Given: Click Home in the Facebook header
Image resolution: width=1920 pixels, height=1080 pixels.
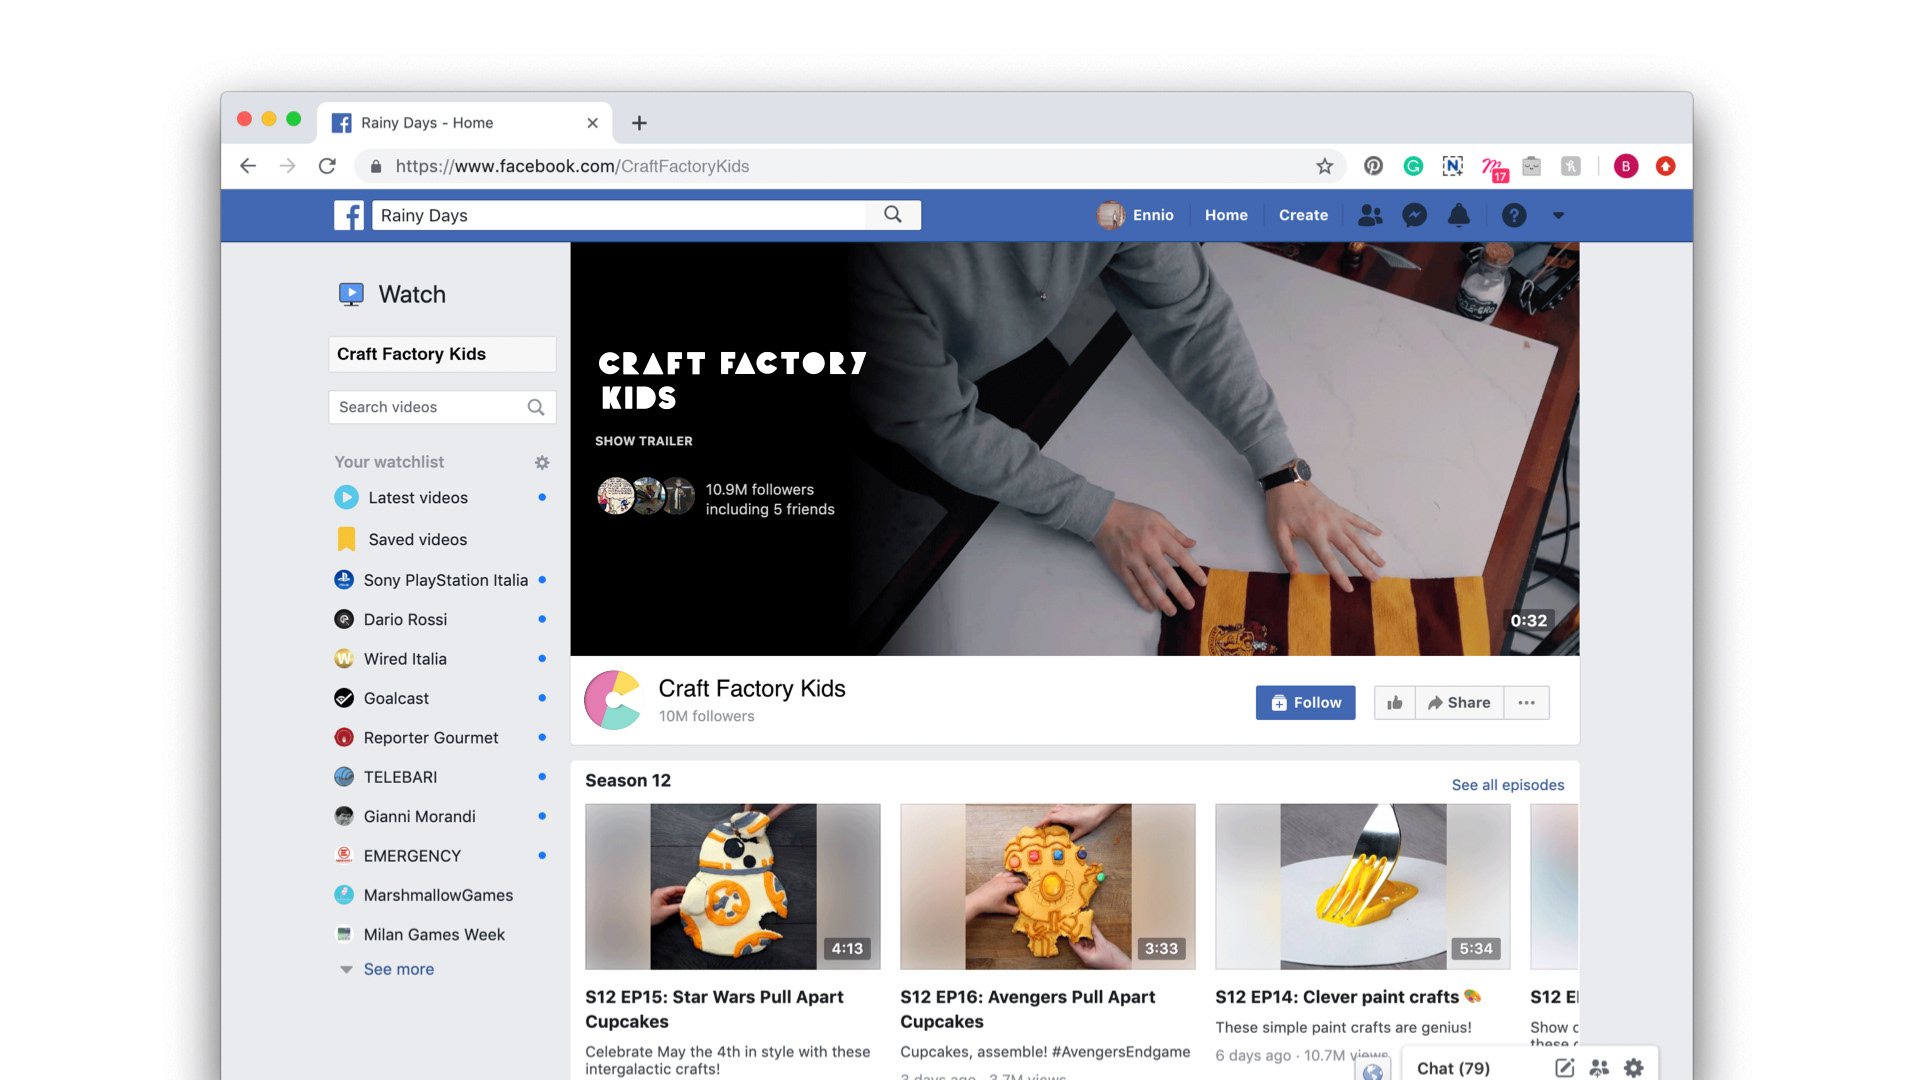Looking at the screenshot, I should click(1226, 215).
